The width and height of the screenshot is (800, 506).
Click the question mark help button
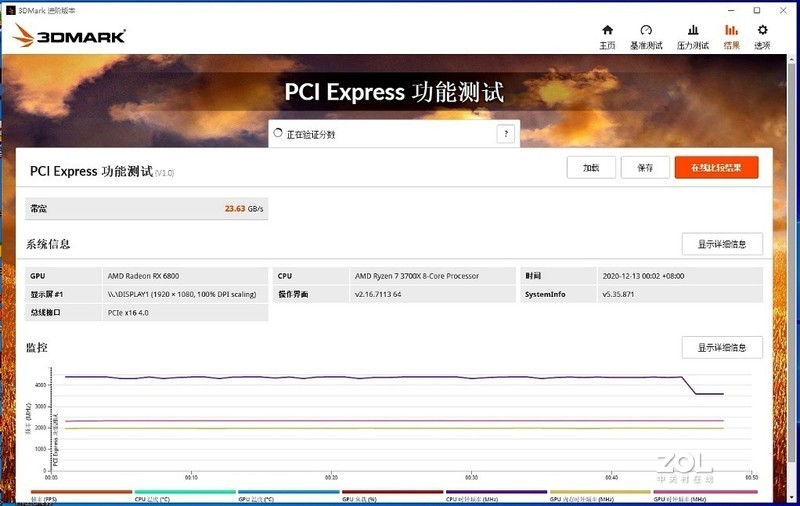[x=506, y=134]
